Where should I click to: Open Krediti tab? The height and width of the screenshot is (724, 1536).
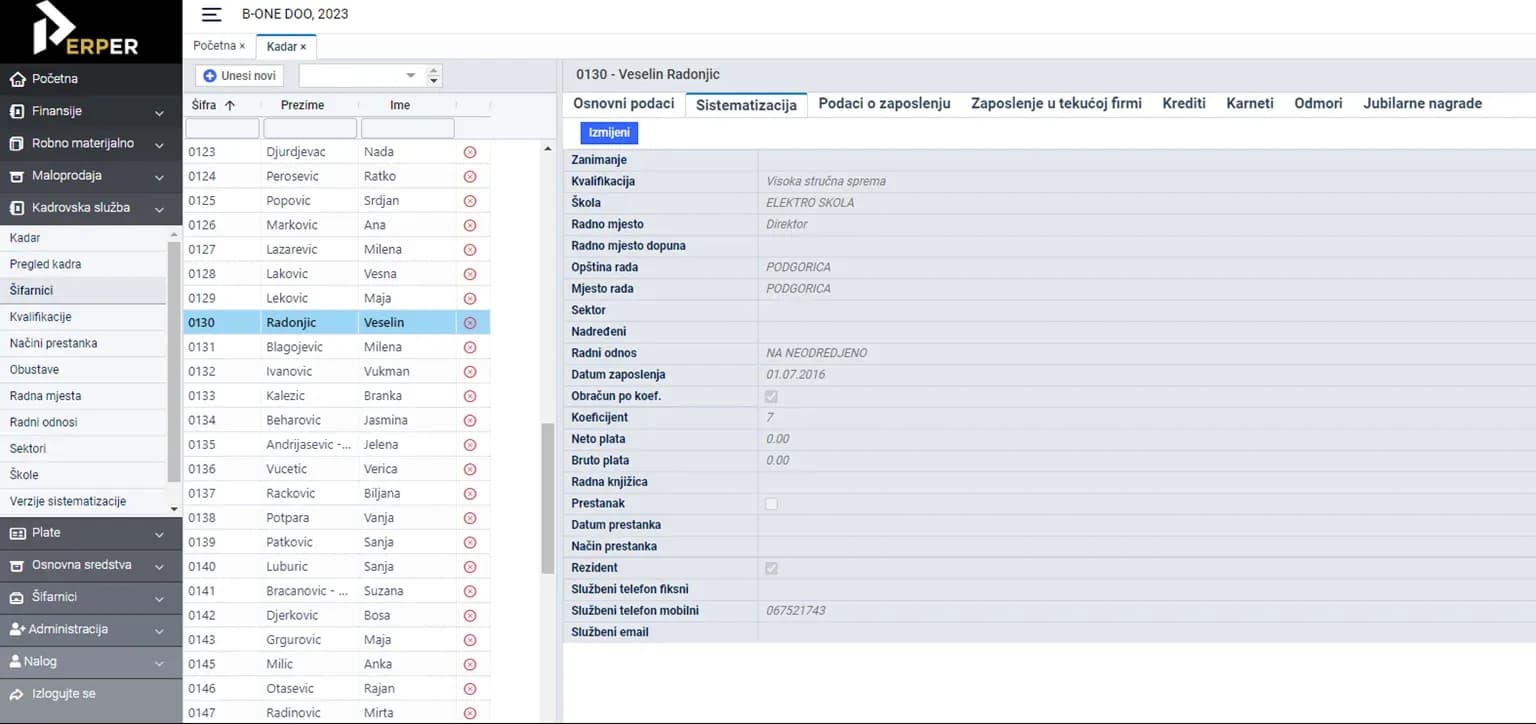tap(1184, 103)
